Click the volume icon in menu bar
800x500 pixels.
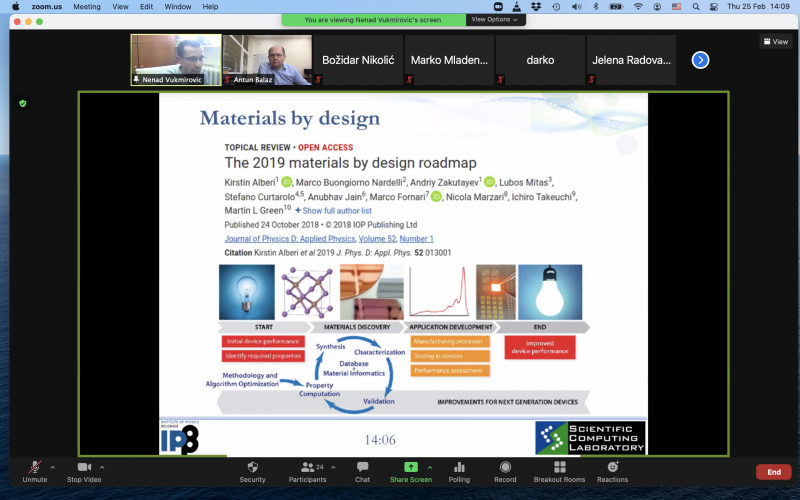coord(577,7)
